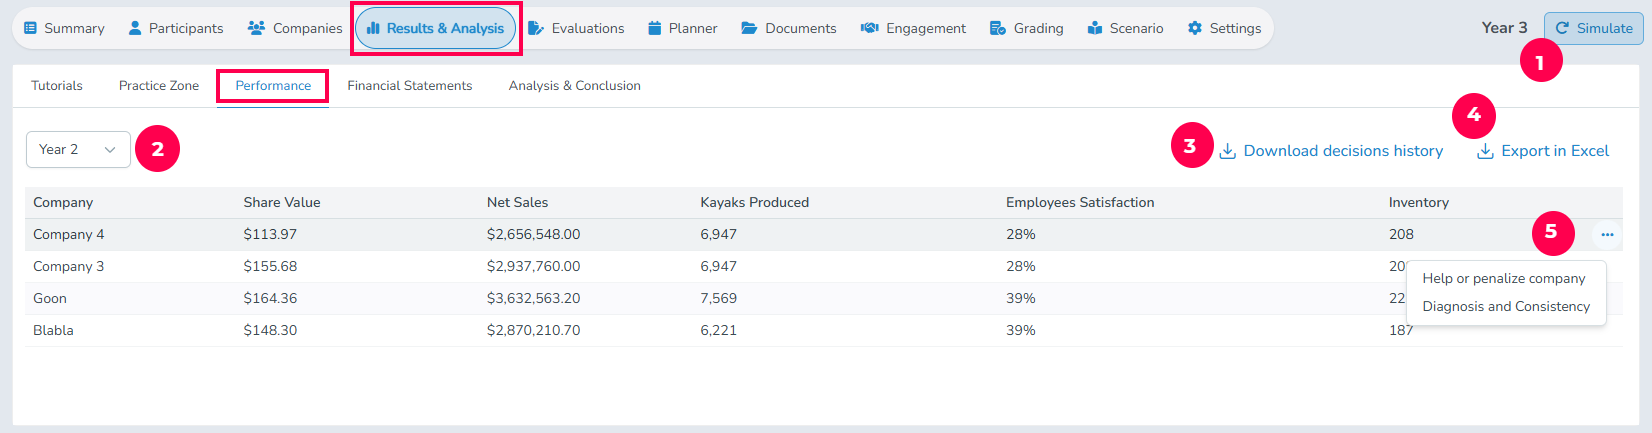This screenshot has width=1652, height=433.
Task: Choose Diagnosis and Consistency menu item
Action: click(x=1505, y=306)
